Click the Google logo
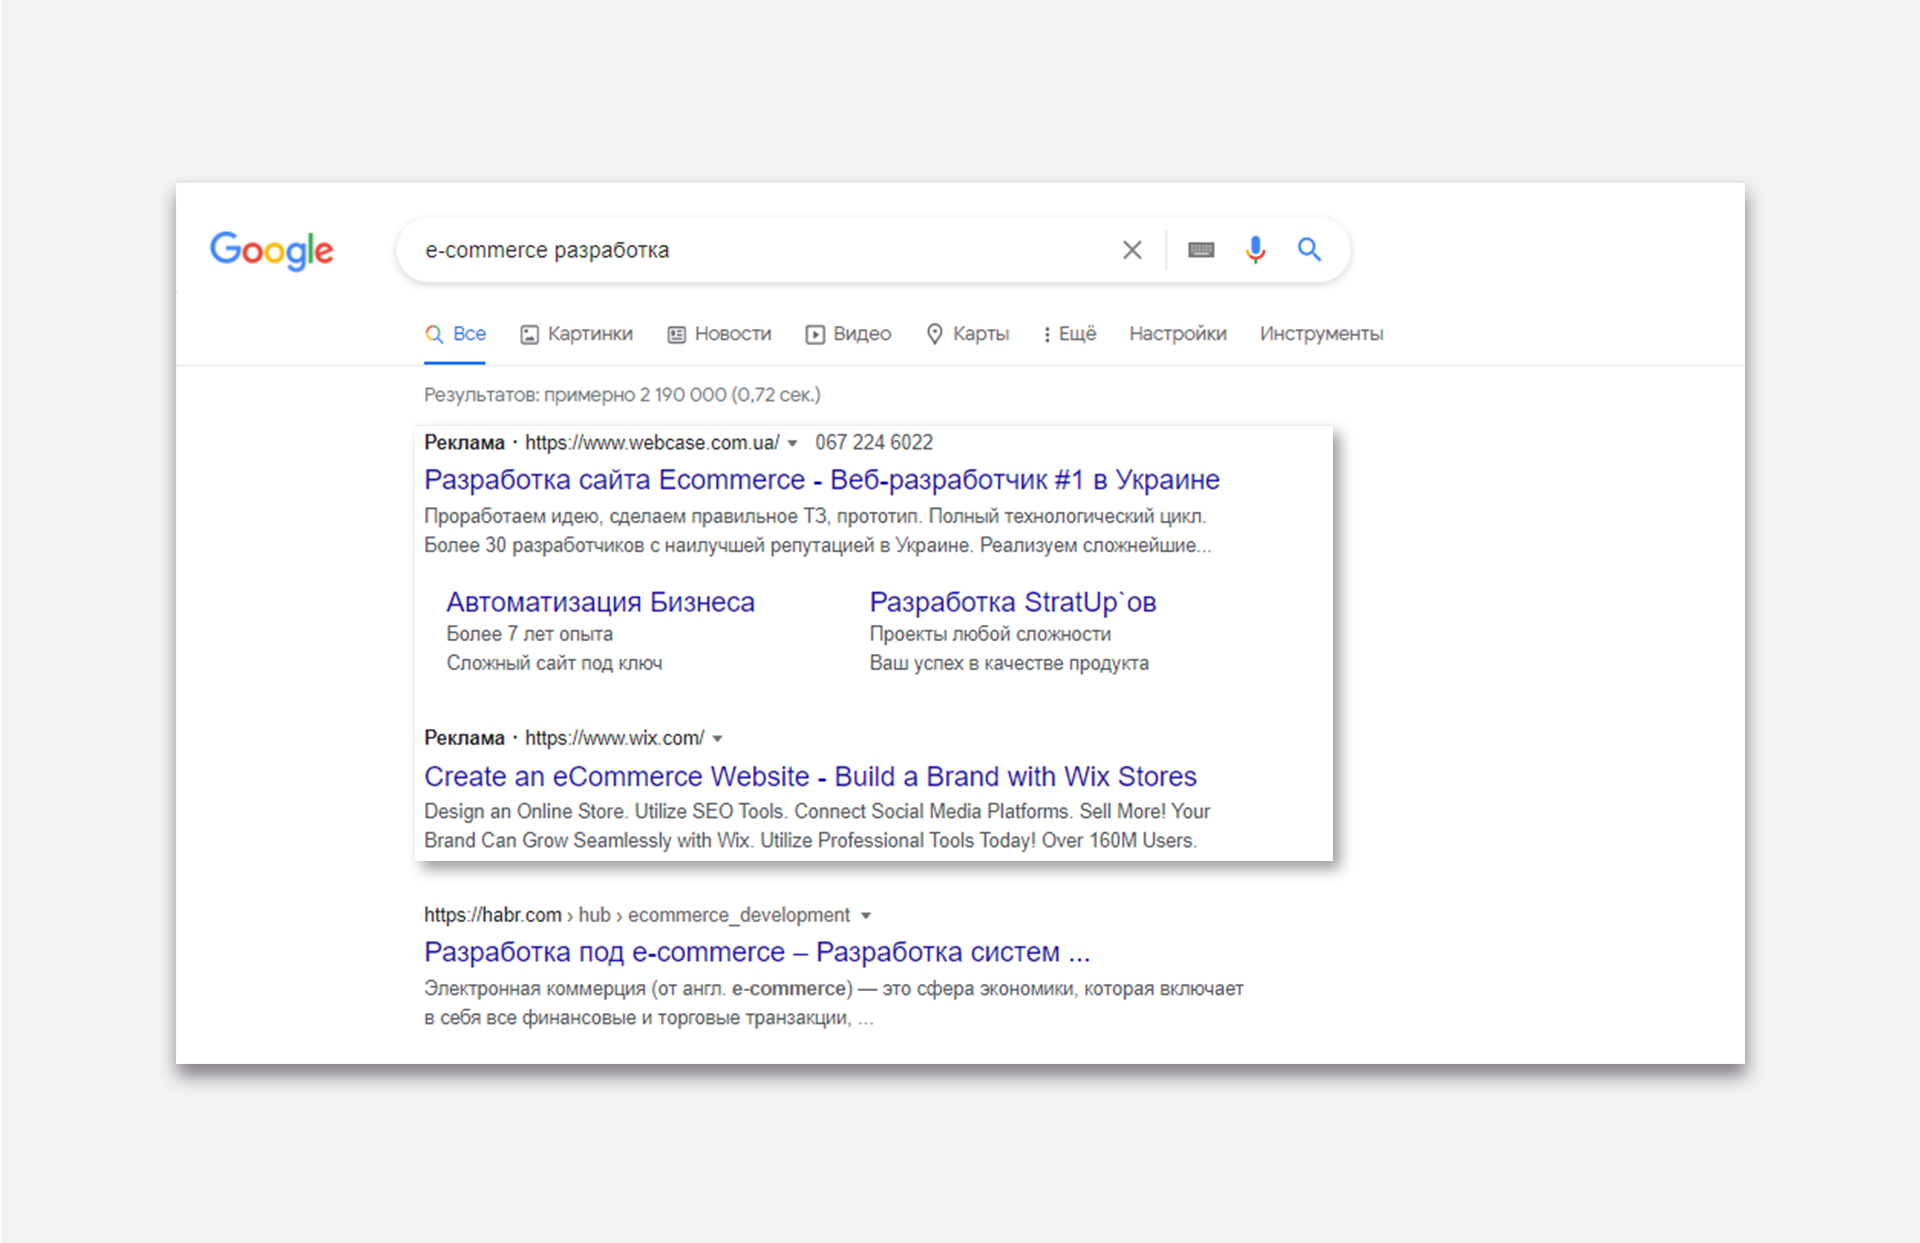1920x1243 pixels. [x=271, y=250]
